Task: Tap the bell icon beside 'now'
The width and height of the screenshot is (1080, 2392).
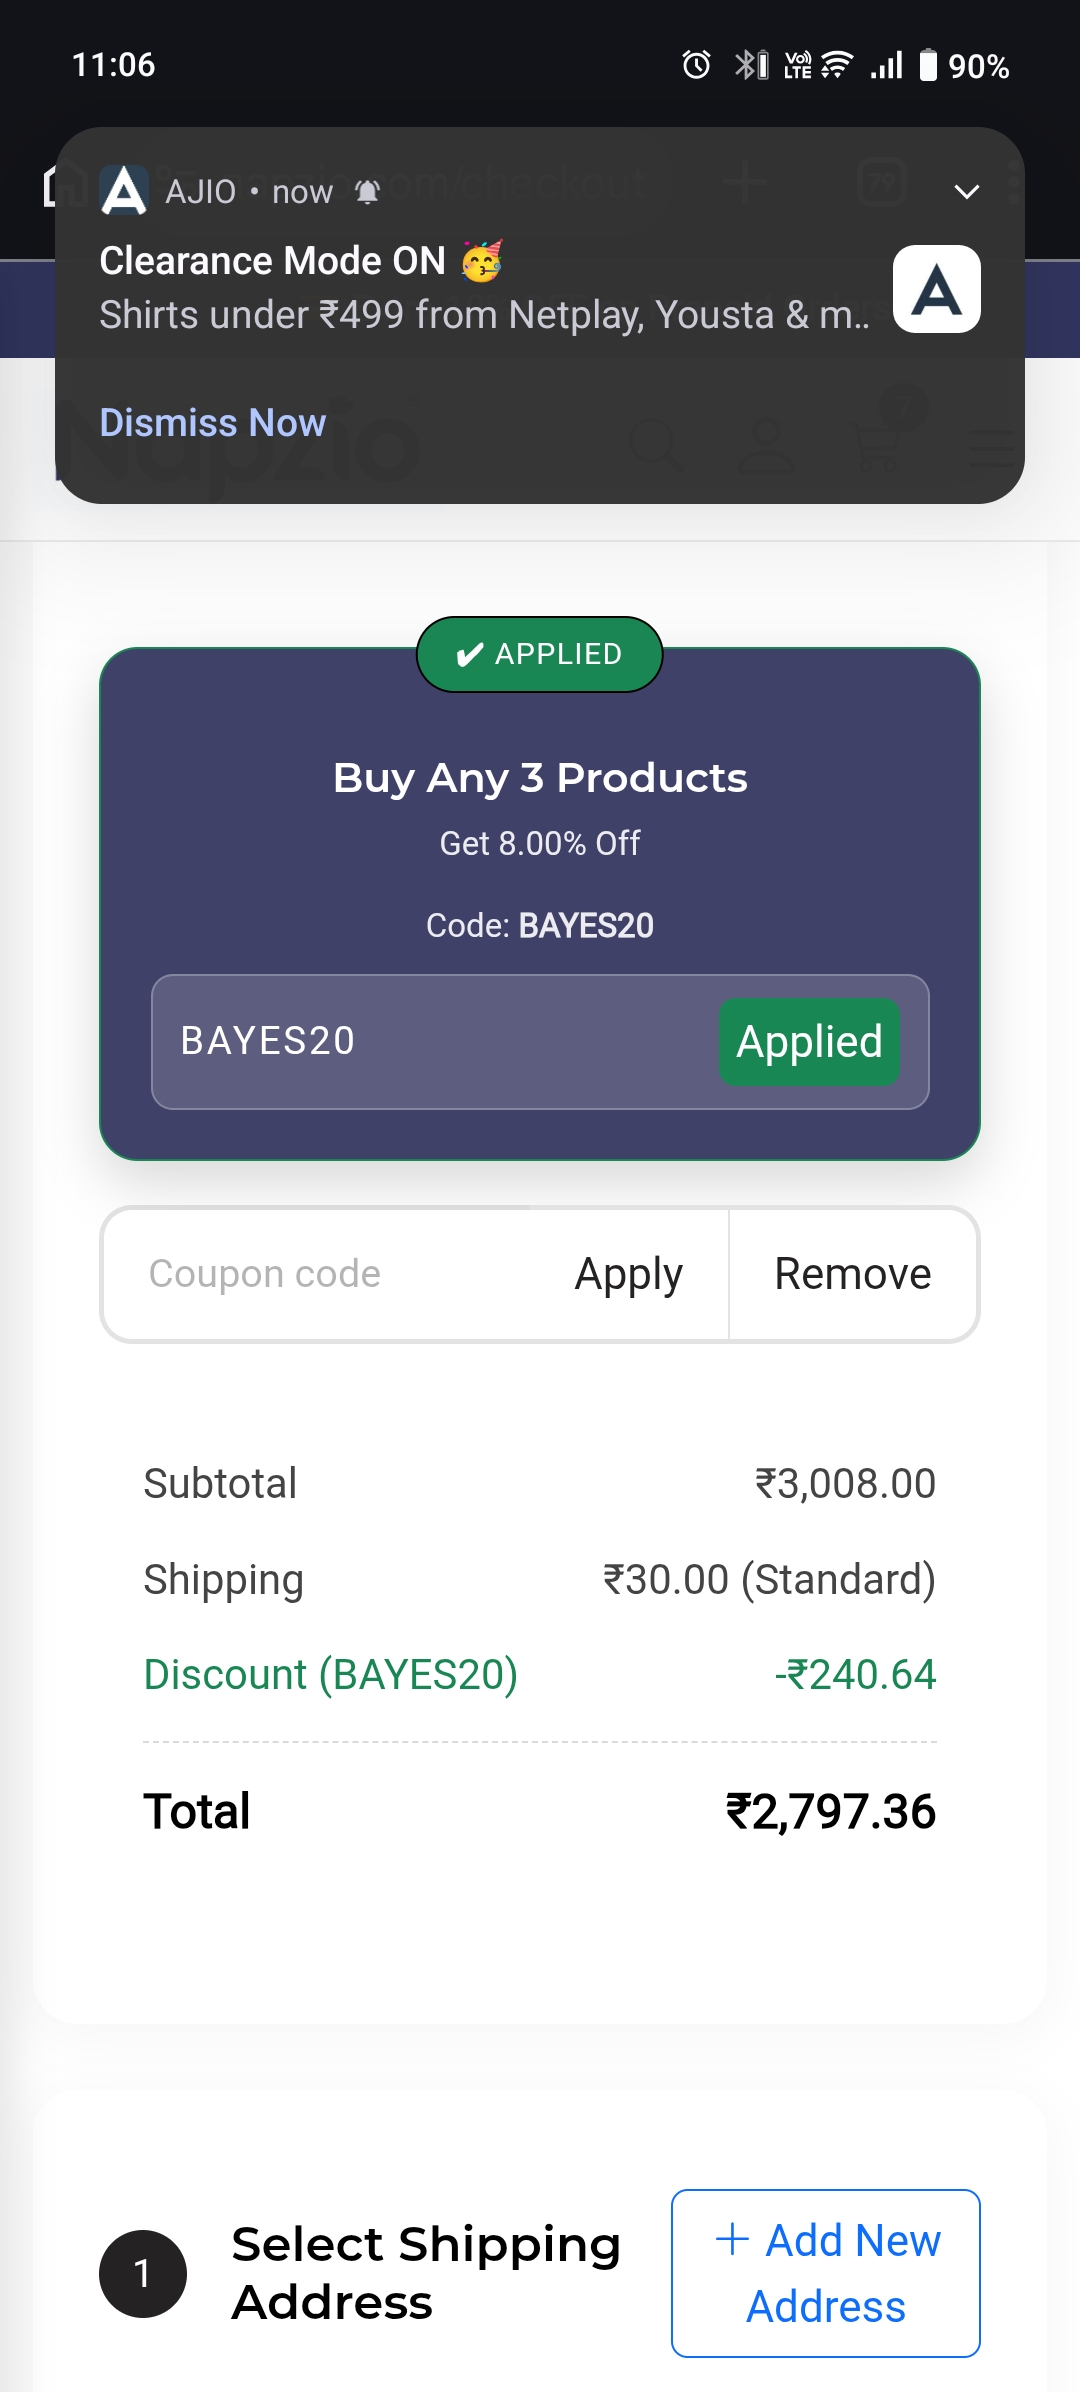Action: (368, 191)
